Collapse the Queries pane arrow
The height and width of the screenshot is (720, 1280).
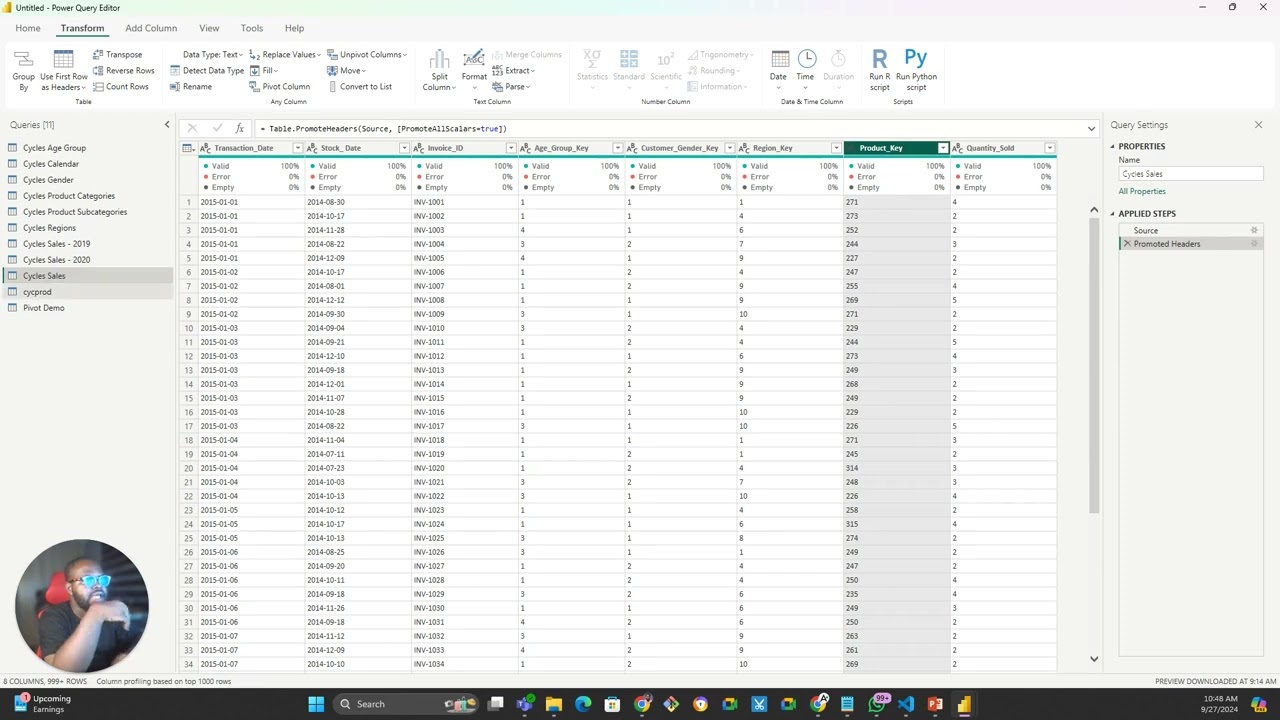click(x=167, y=125)
